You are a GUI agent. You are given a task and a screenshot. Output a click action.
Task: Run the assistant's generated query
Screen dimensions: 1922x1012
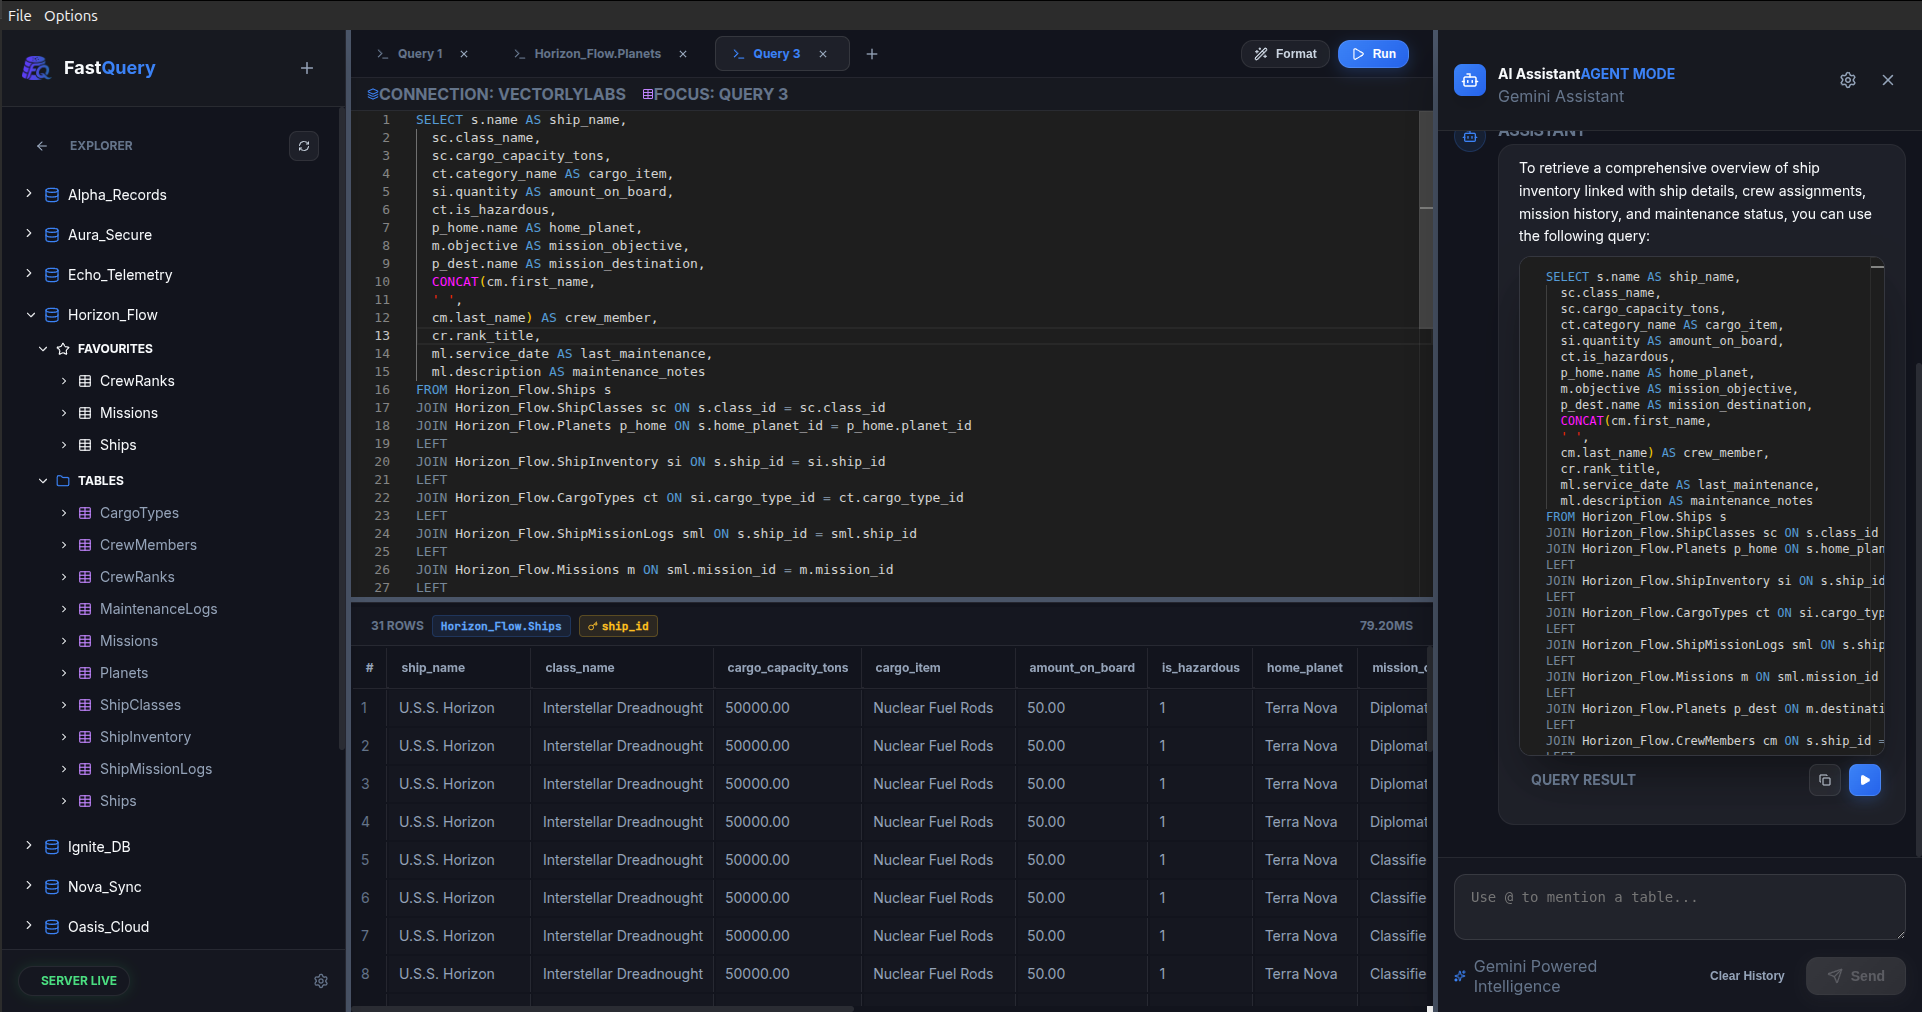point(1865,780)
